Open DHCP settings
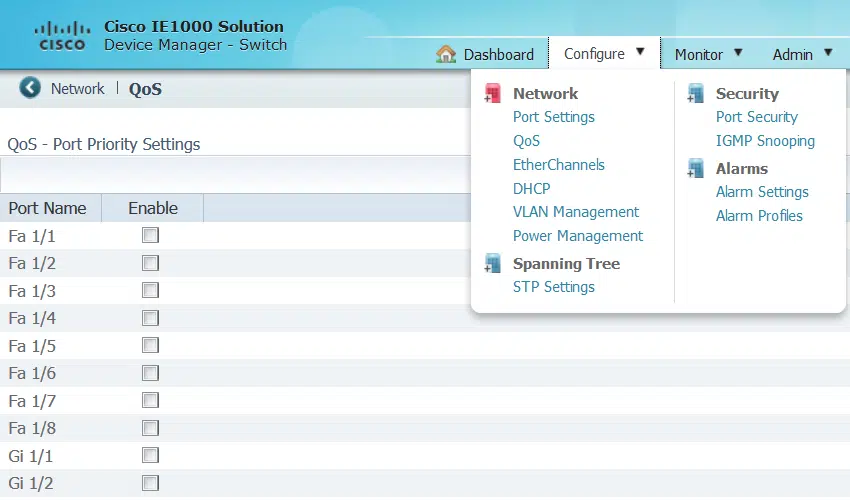 coord(531,189)
